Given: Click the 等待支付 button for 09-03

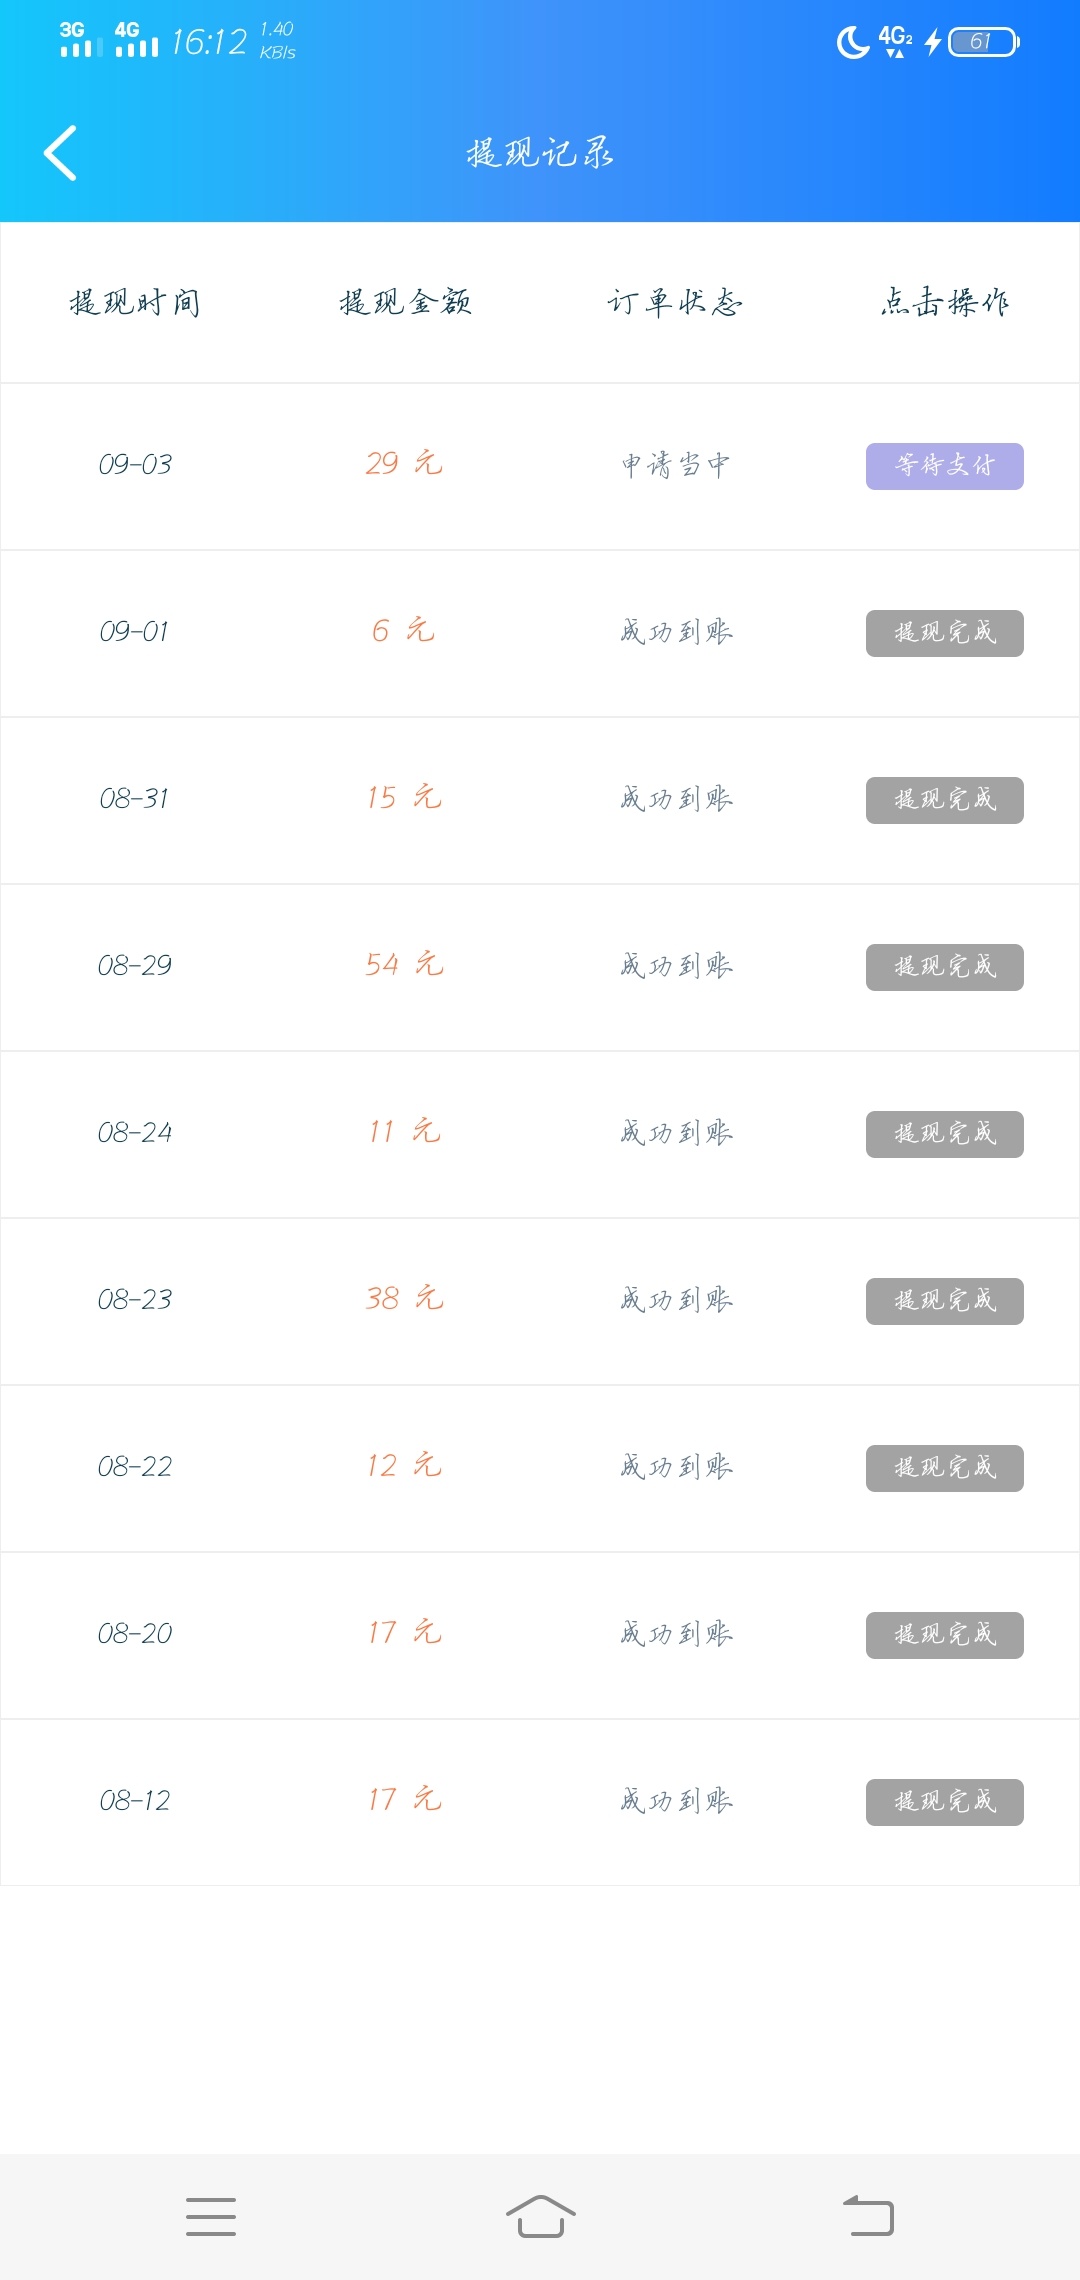Looking at the screenshot, I should (x=945, y=466).
